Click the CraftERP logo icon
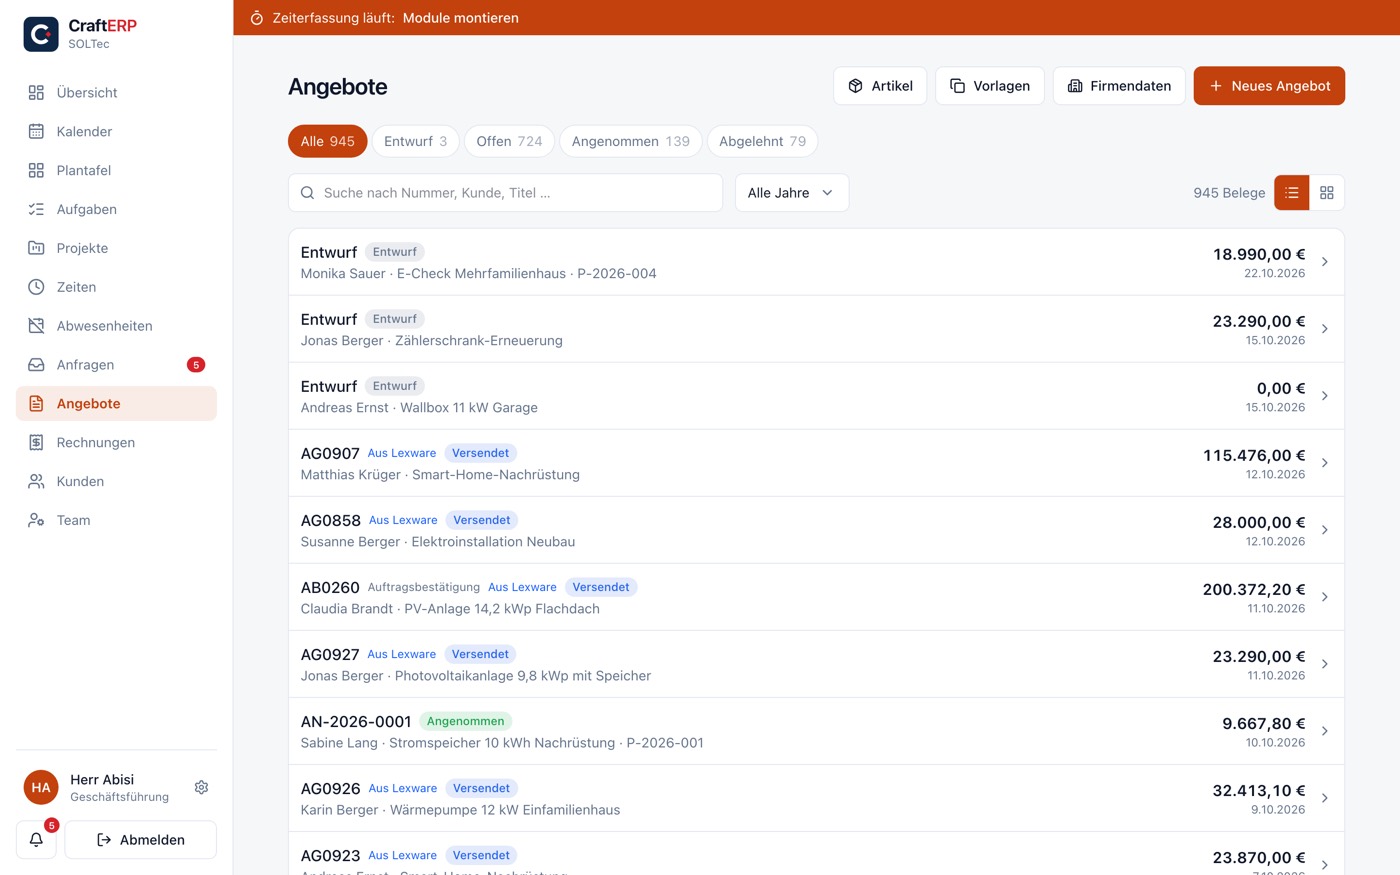 (41, 34)
